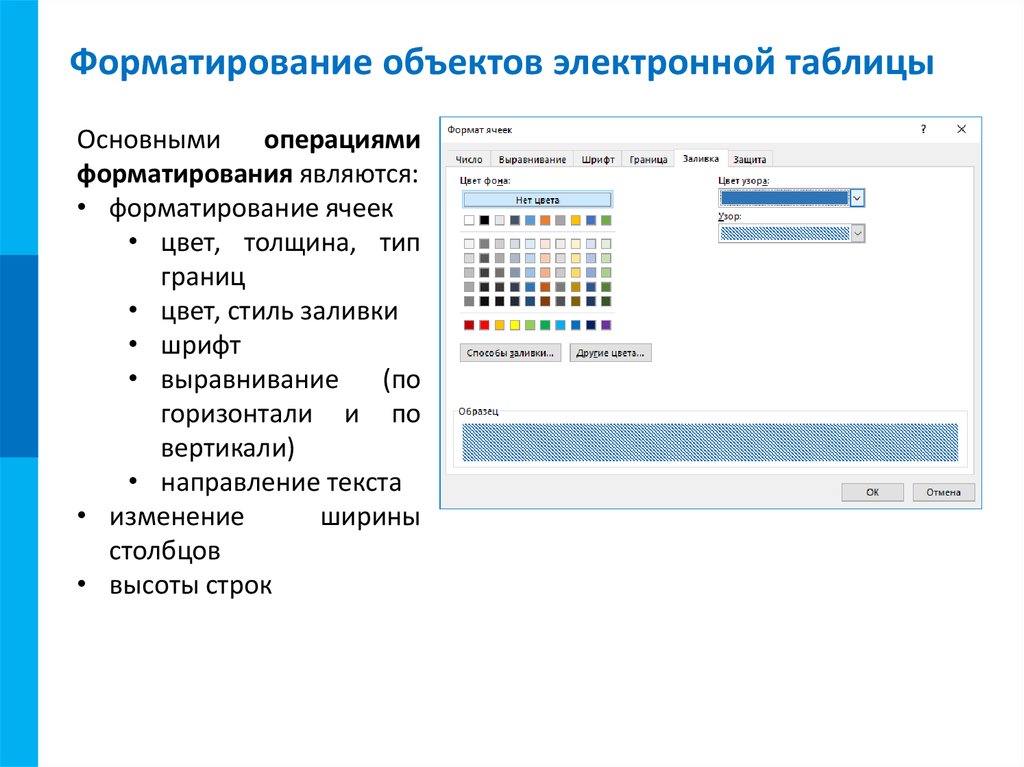Open the Число tab
Viewport: 1024px width, 767px height.
(469, 159)
